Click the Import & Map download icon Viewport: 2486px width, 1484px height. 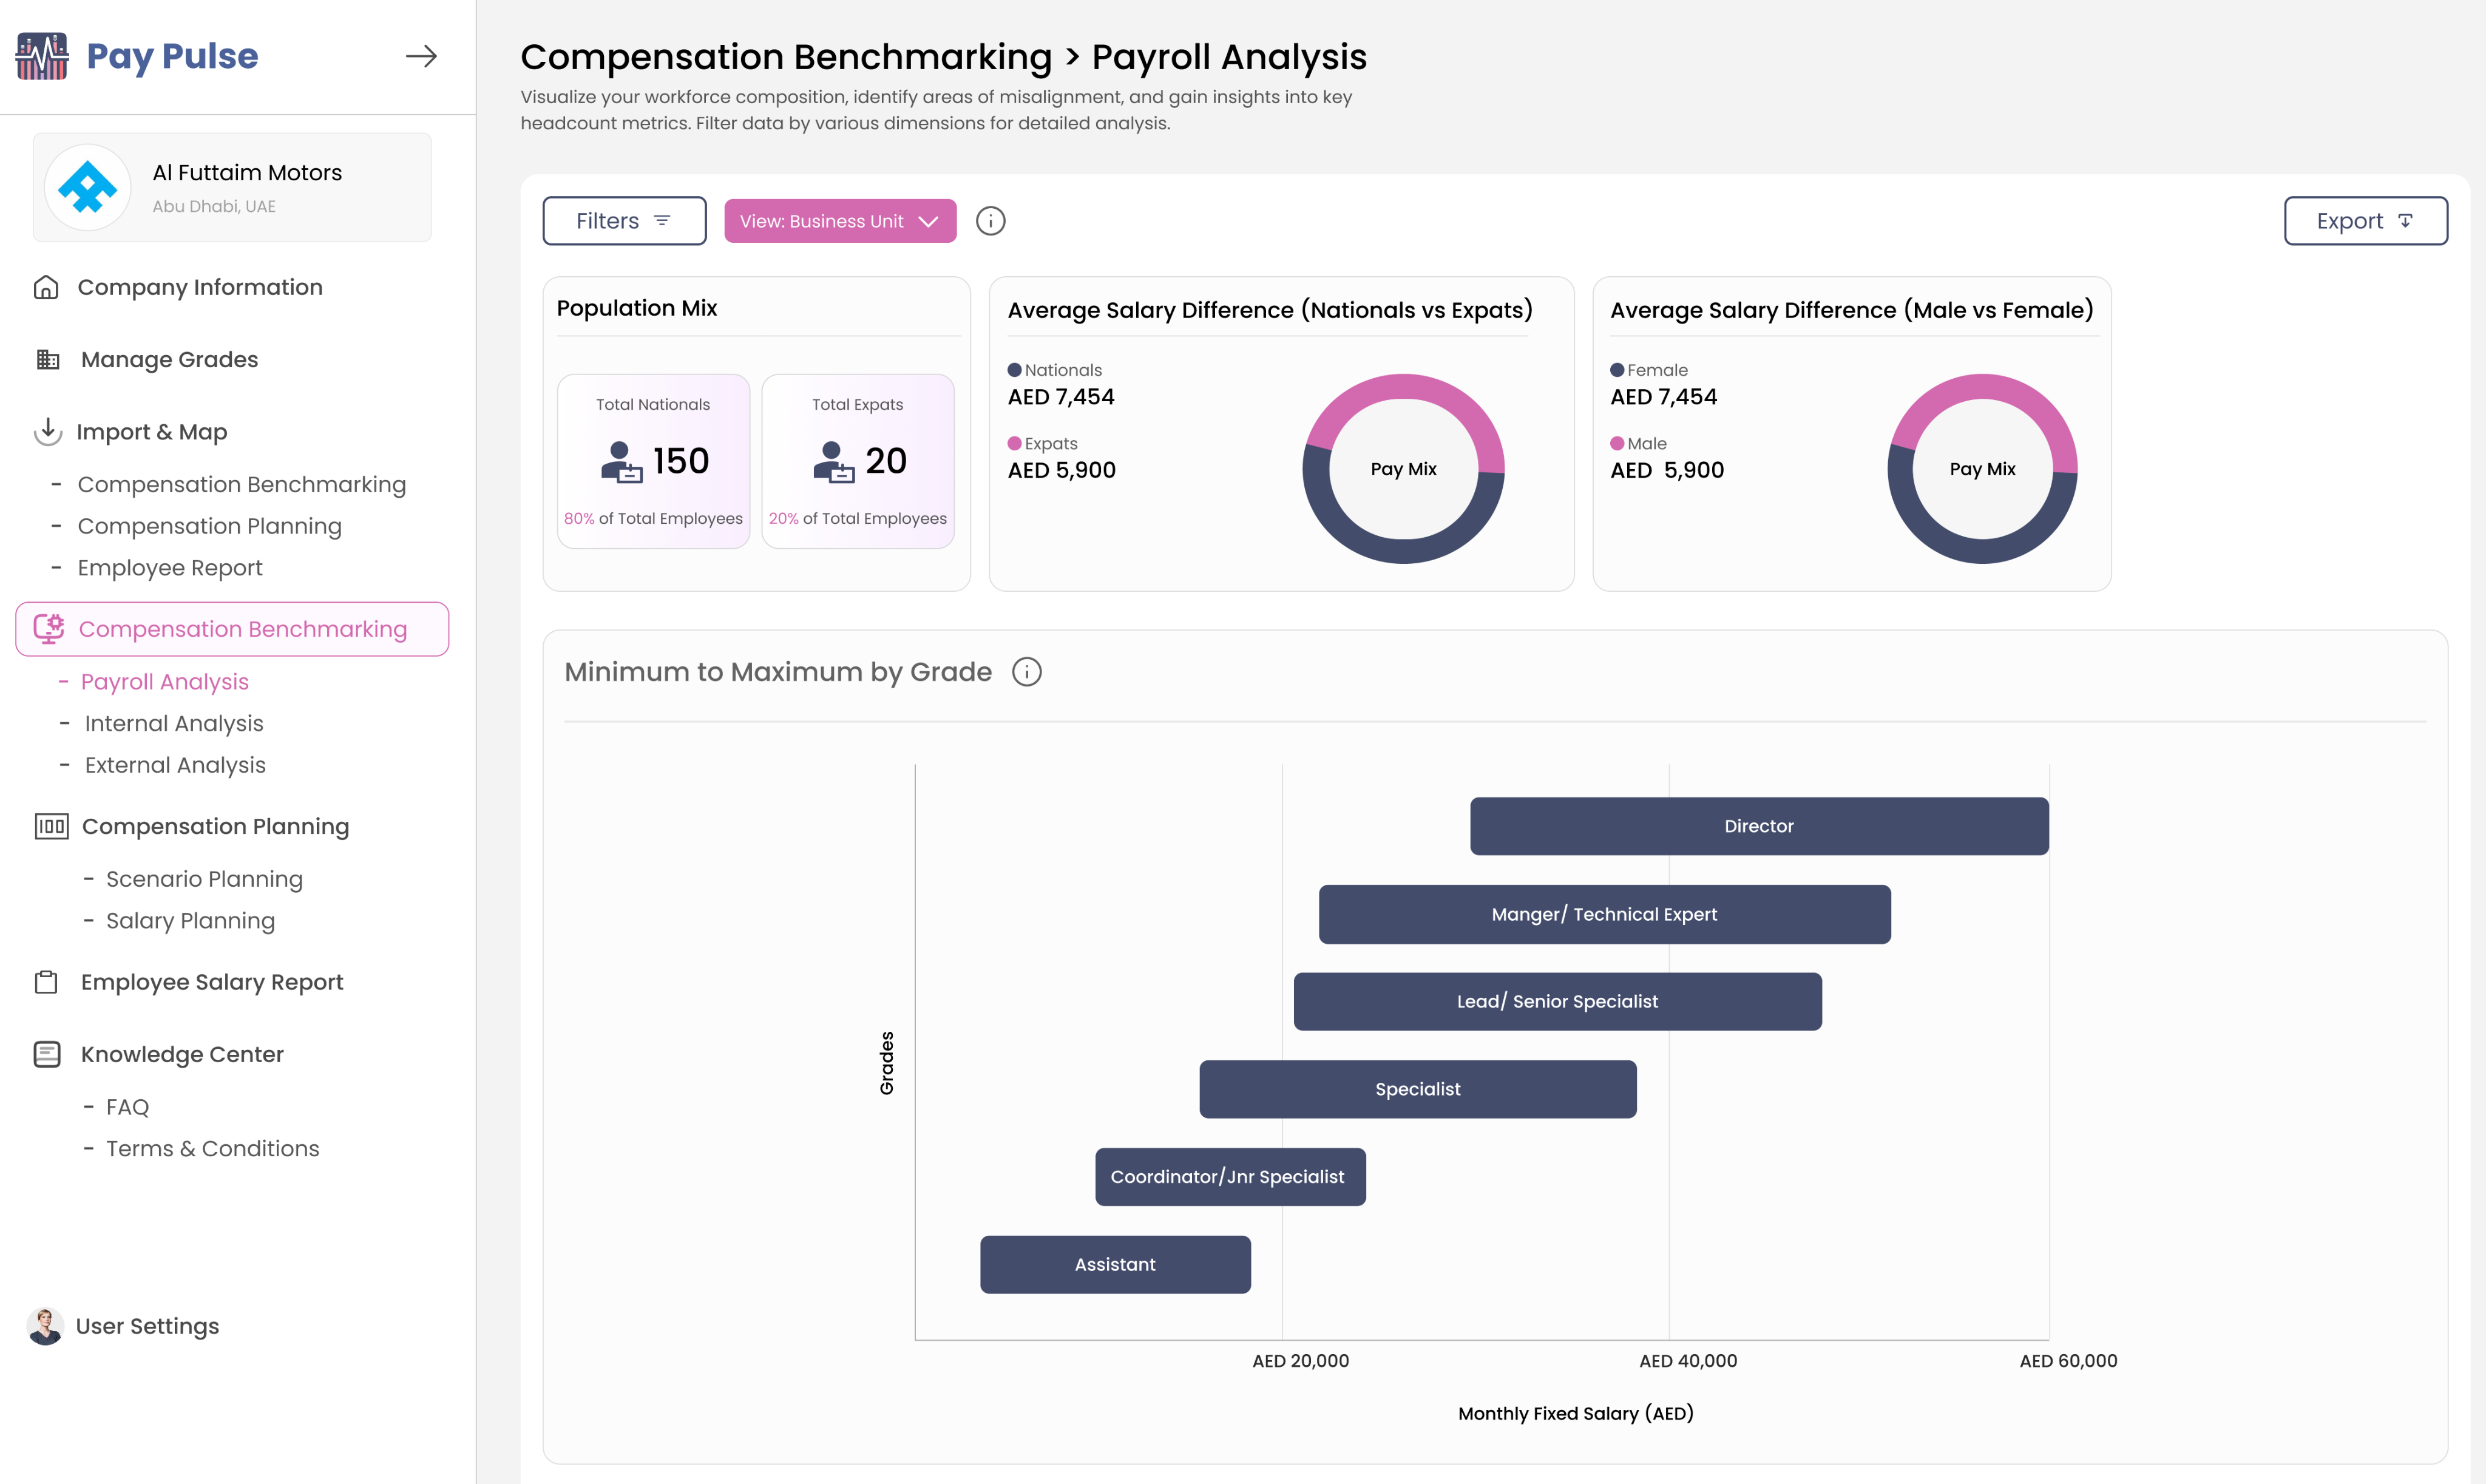coord(47,432)
